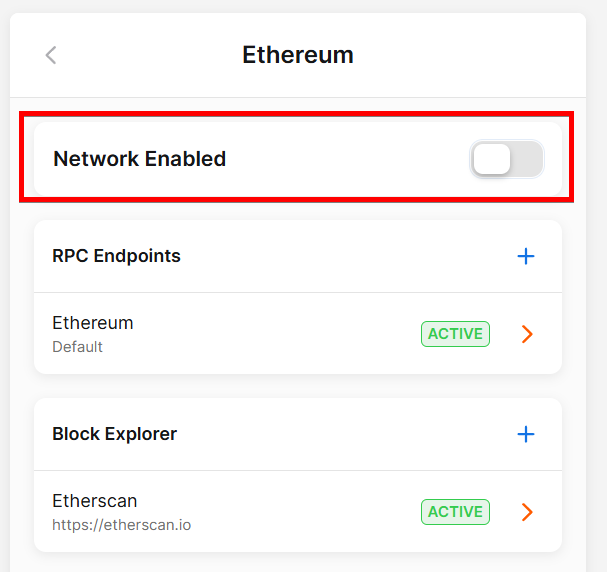Select the Etherscan block explorer name

95,501
